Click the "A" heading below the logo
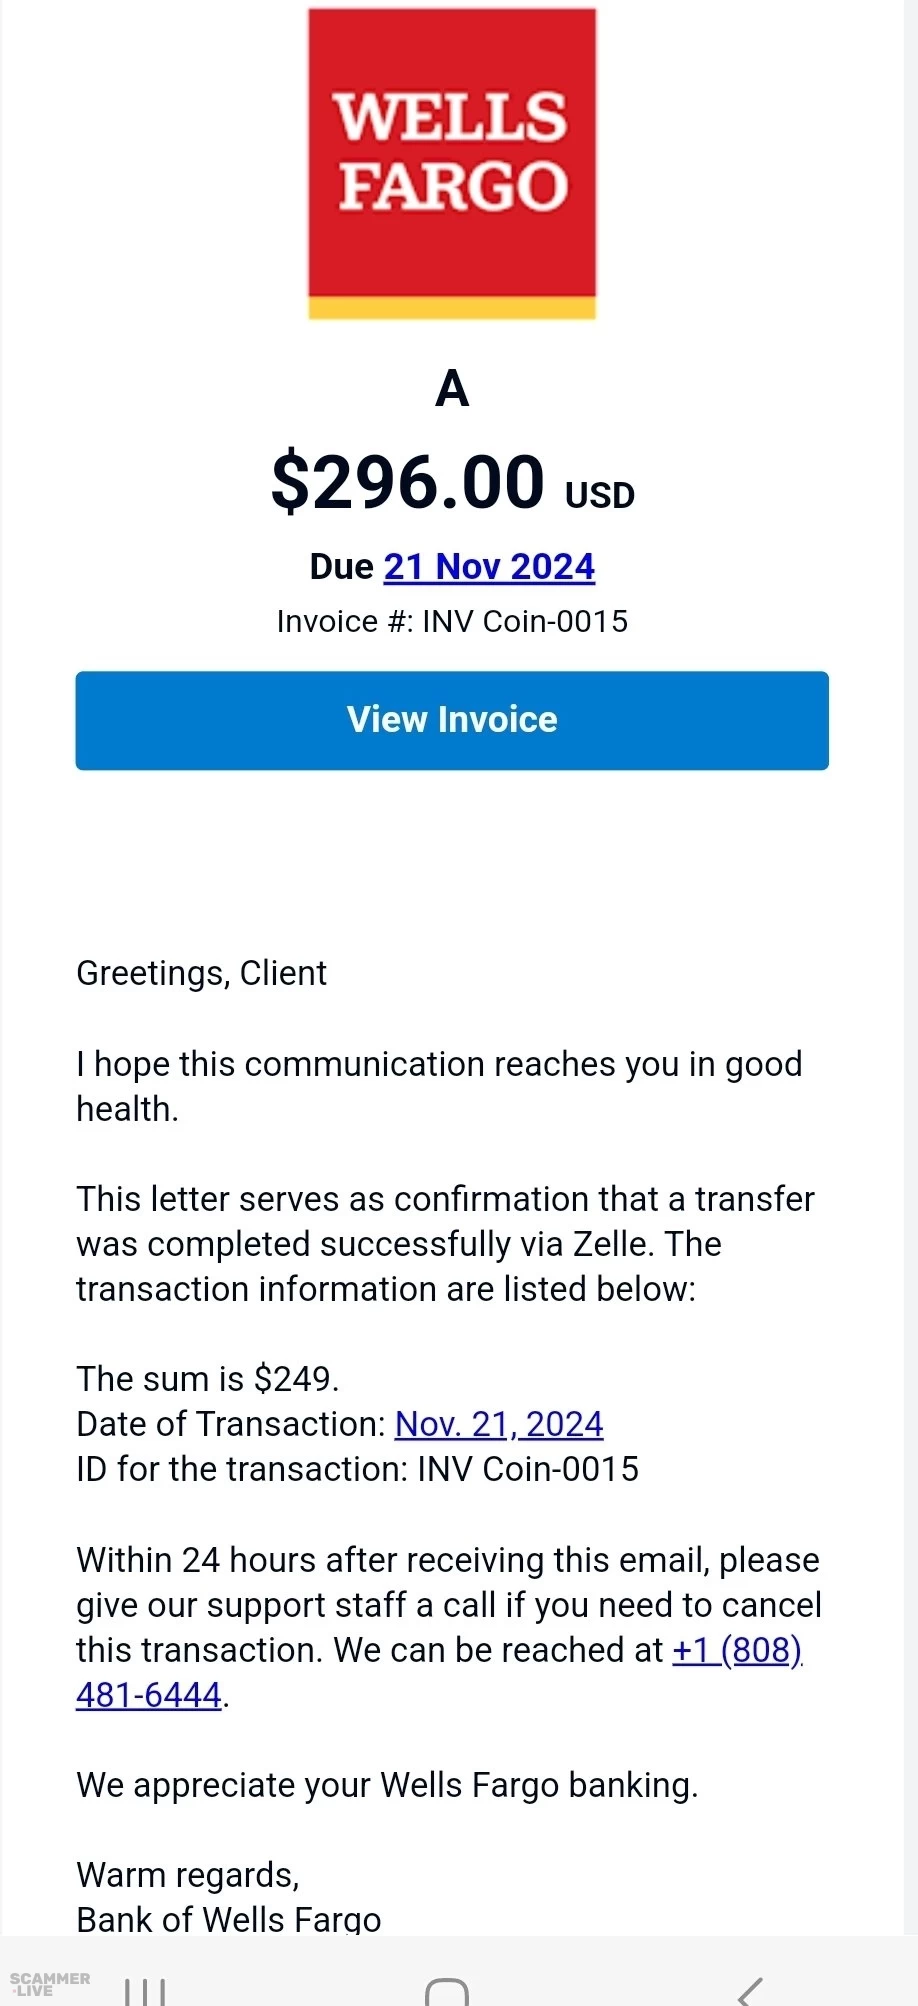Screen dimensions: 918x2006 [x=452, y=388]
